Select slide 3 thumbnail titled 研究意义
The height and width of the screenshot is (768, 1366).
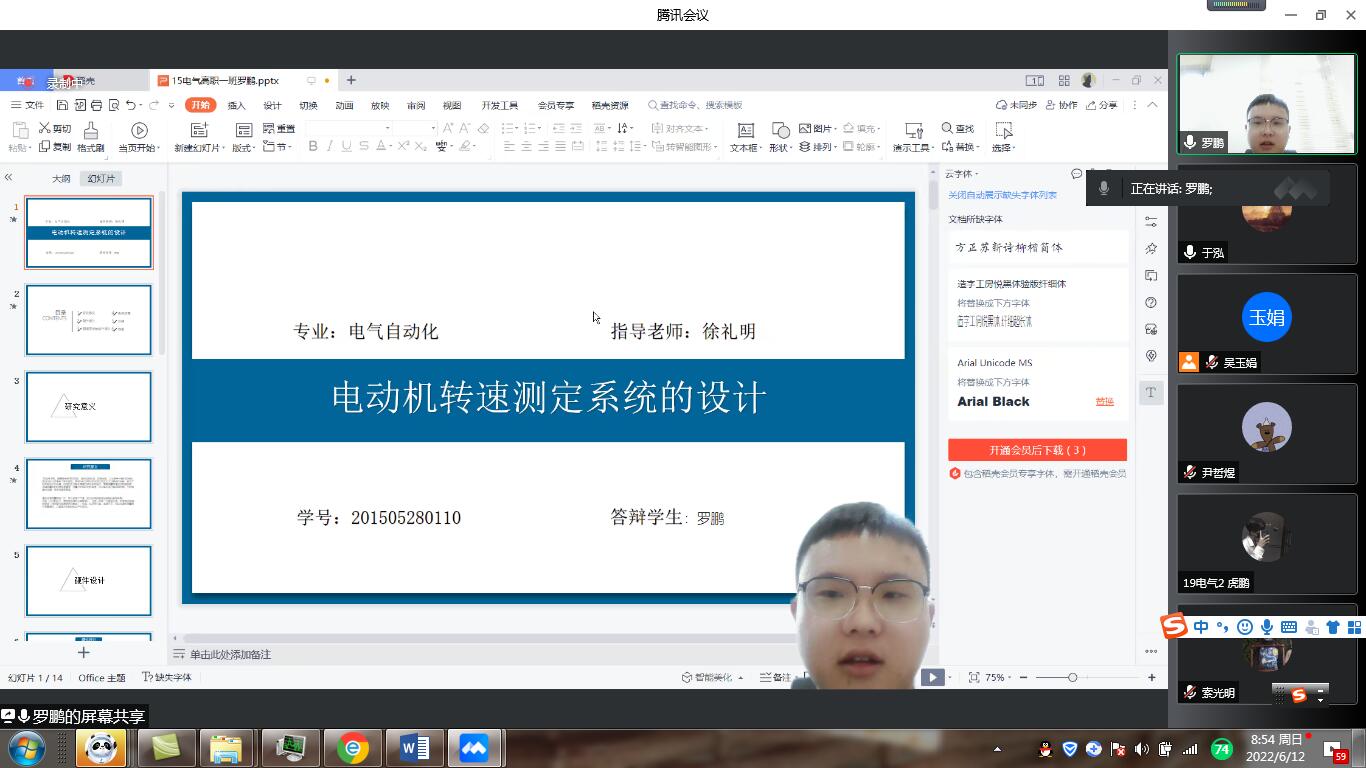pyautogui.click(x=88, y=407)
